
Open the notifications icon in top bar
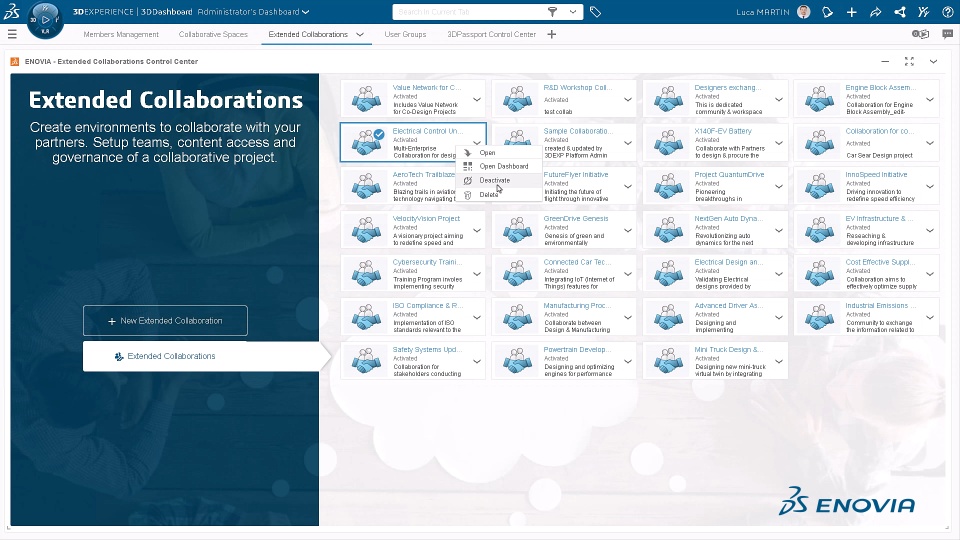click(828, 12)
